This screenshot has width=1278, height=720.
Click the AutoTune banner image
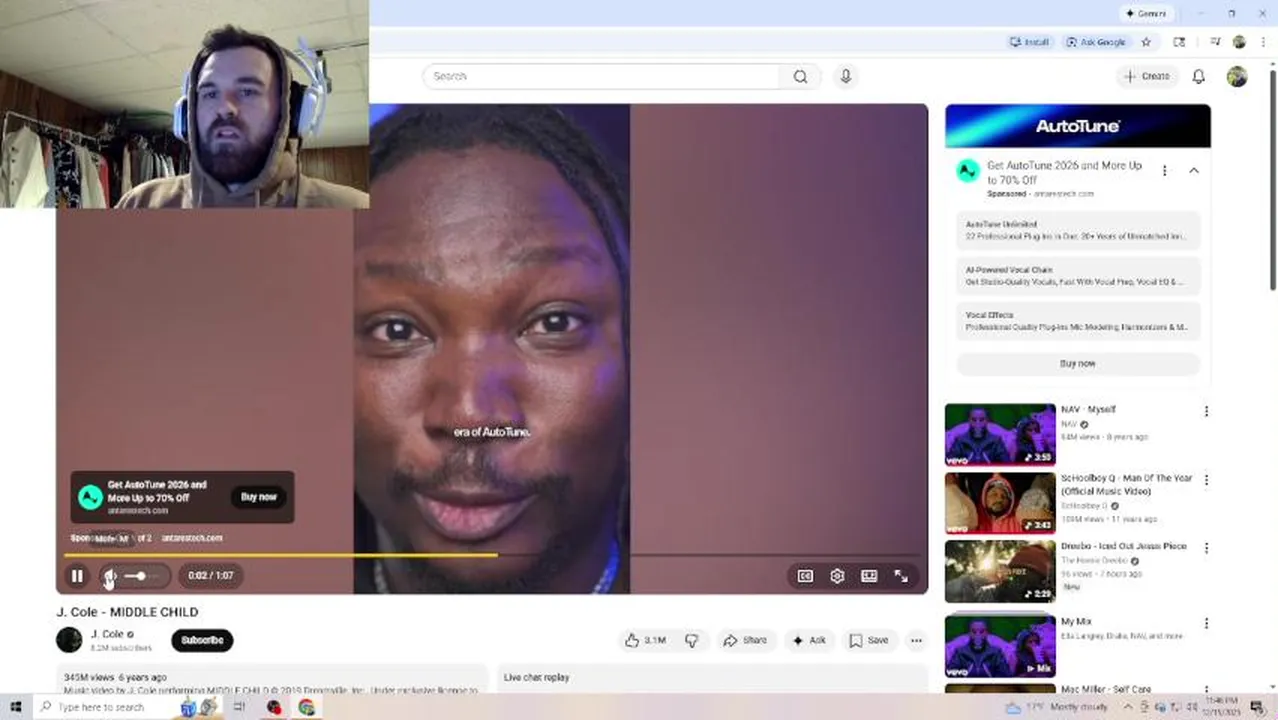(1077, 126)
